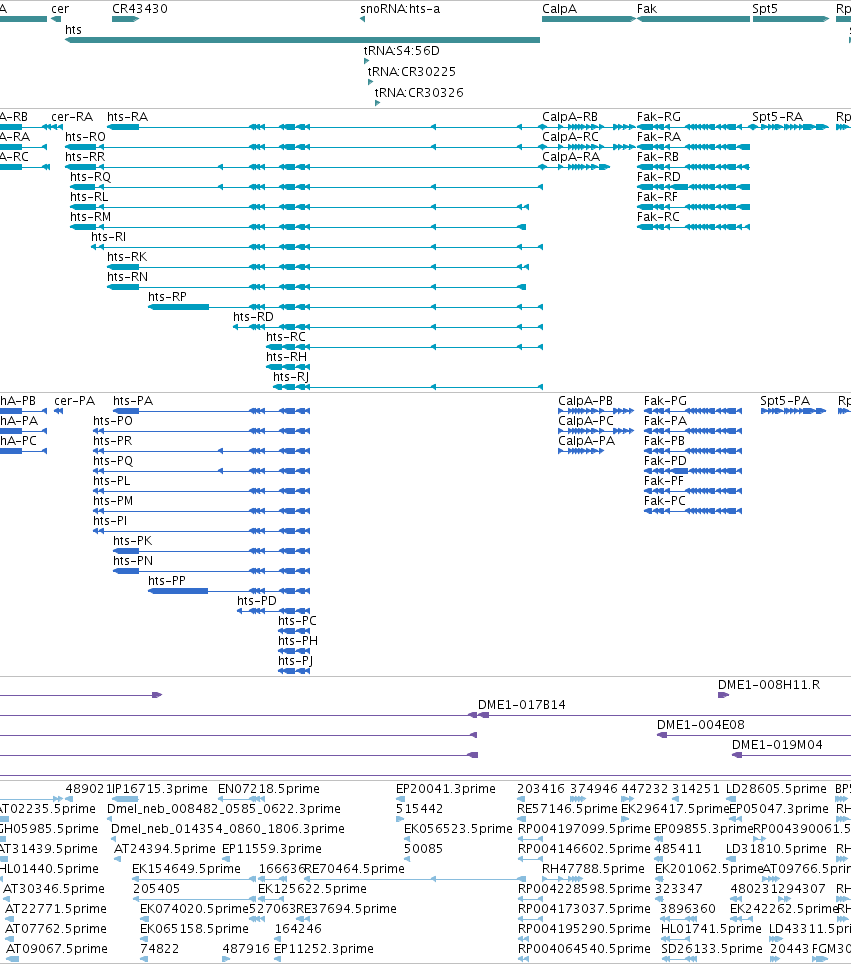Select the Spt5-PA protein label
The height and width of the screenshot is (964, 851).
785,401
